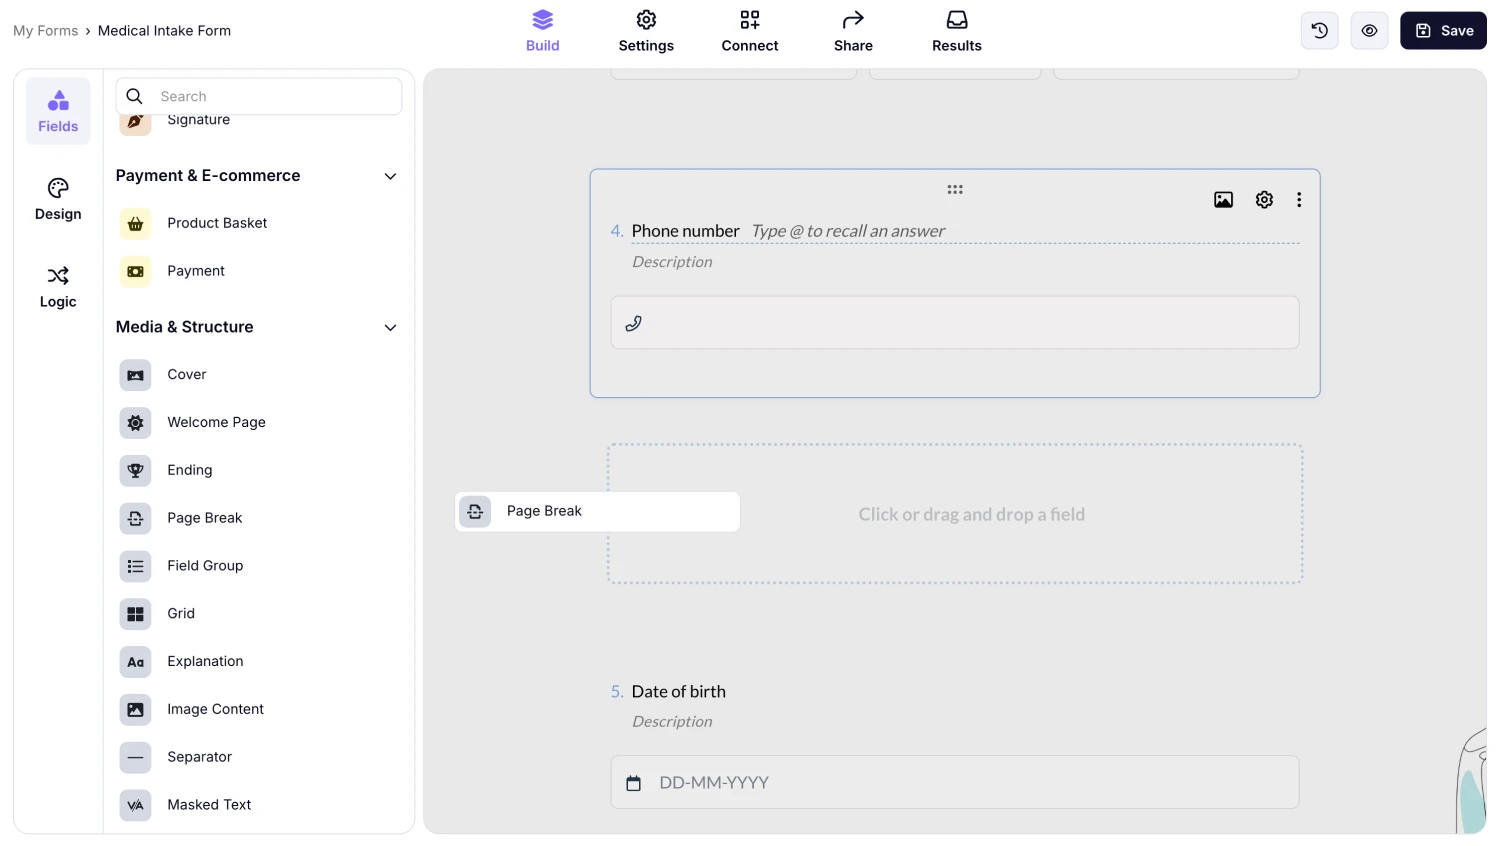This screenshot has width=1500, height=846.
Task: Go back to My Forms via breadcrumb
Action: (45, 30)
